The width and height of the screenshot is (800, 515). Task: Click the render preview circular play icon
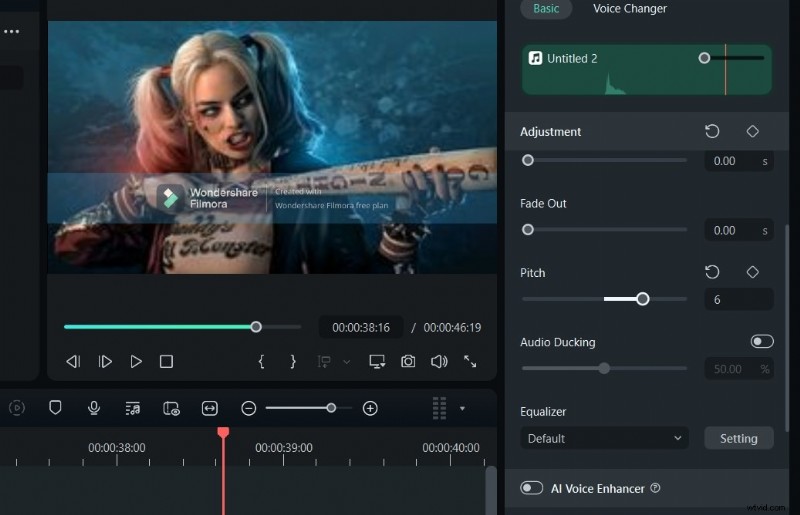pos(17,408)
